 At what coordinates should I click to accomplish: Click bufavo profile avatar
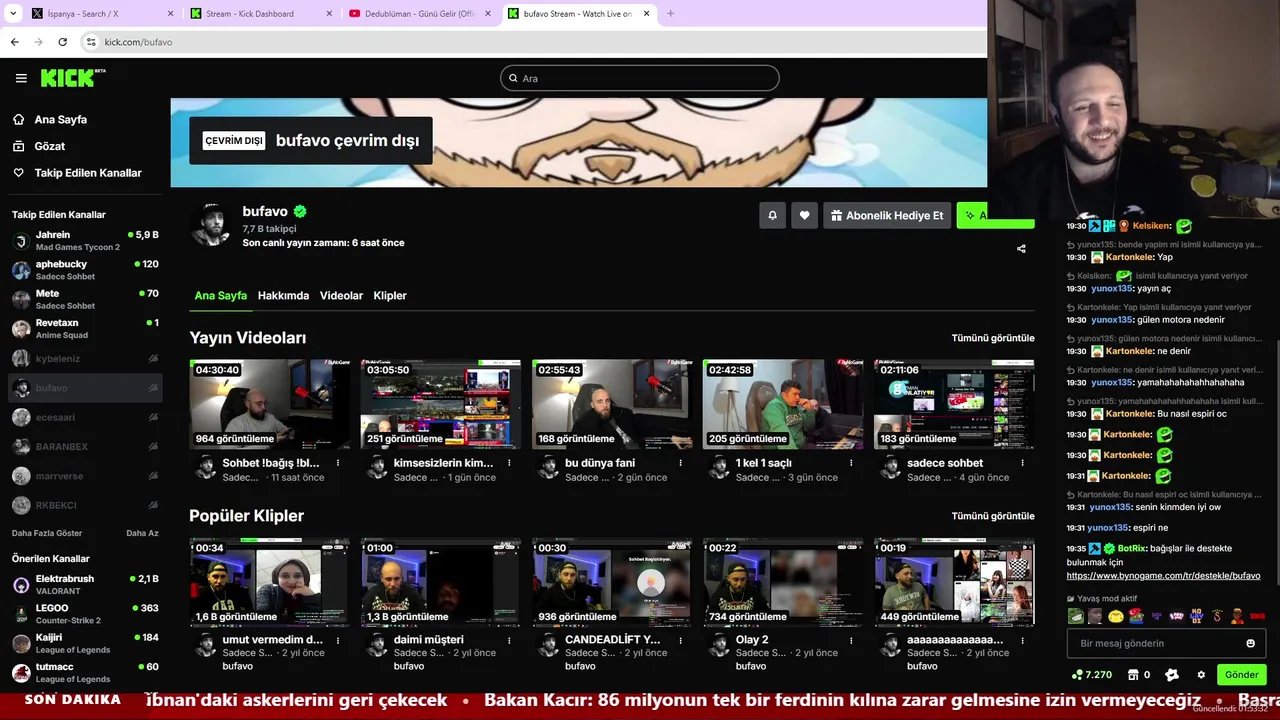tap(211, 225)
